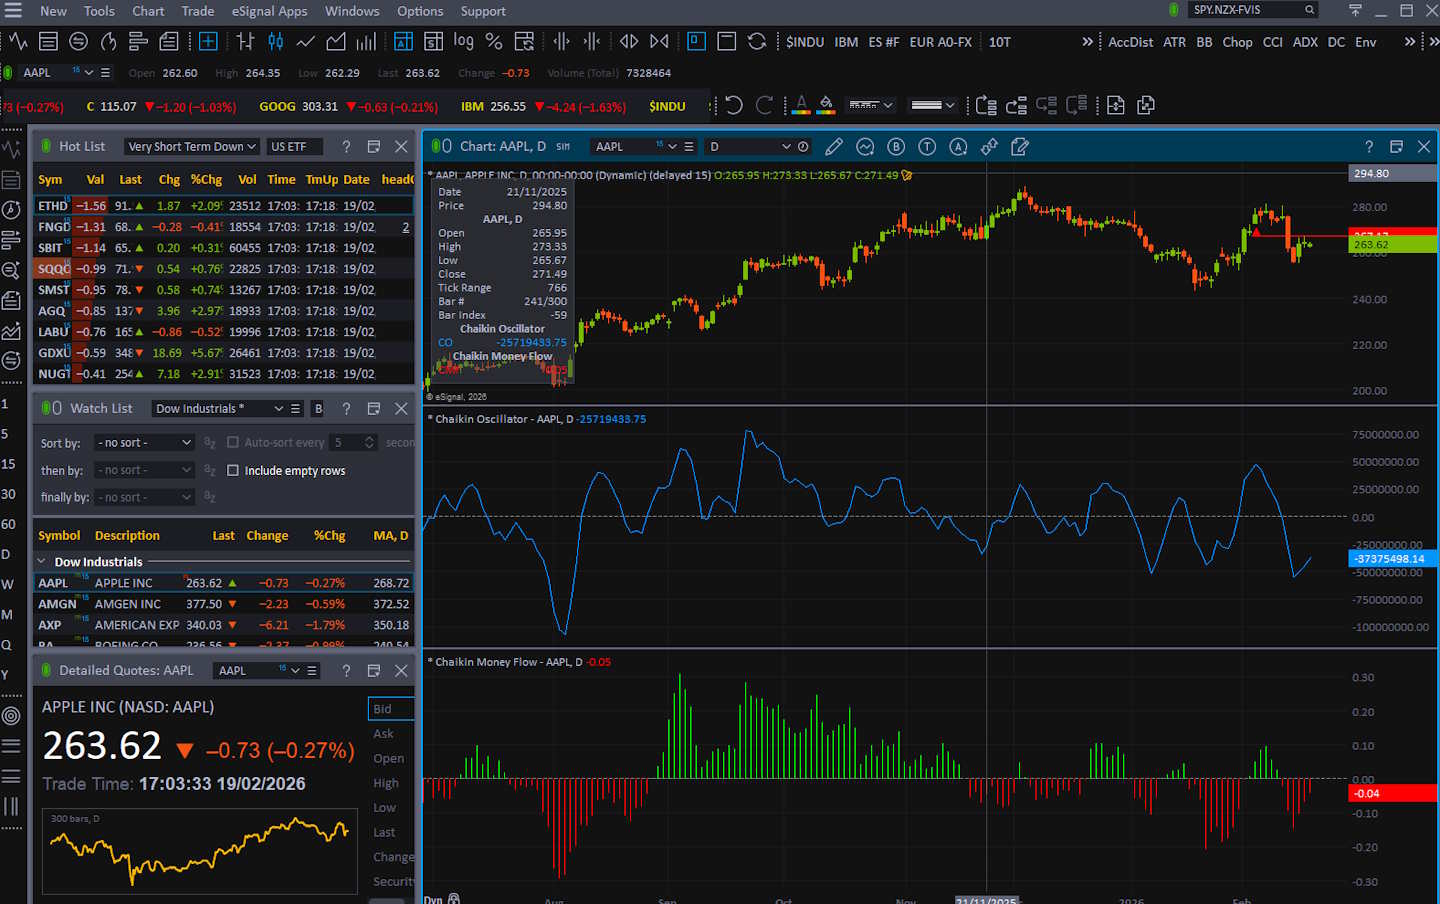Screen dimensions: 1440x904
Task: Tick the 'Include empty rows' checkbox
Action: coord(233,470)
